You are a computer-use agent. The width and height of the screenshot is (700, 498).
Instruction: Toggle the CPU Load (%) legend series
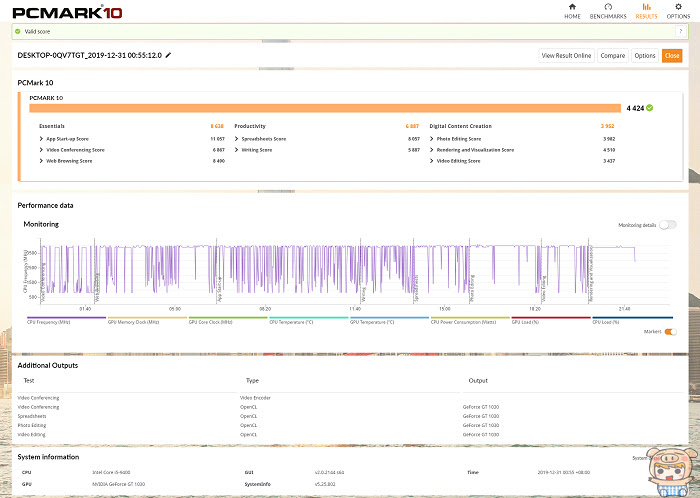tap(632, 320)
